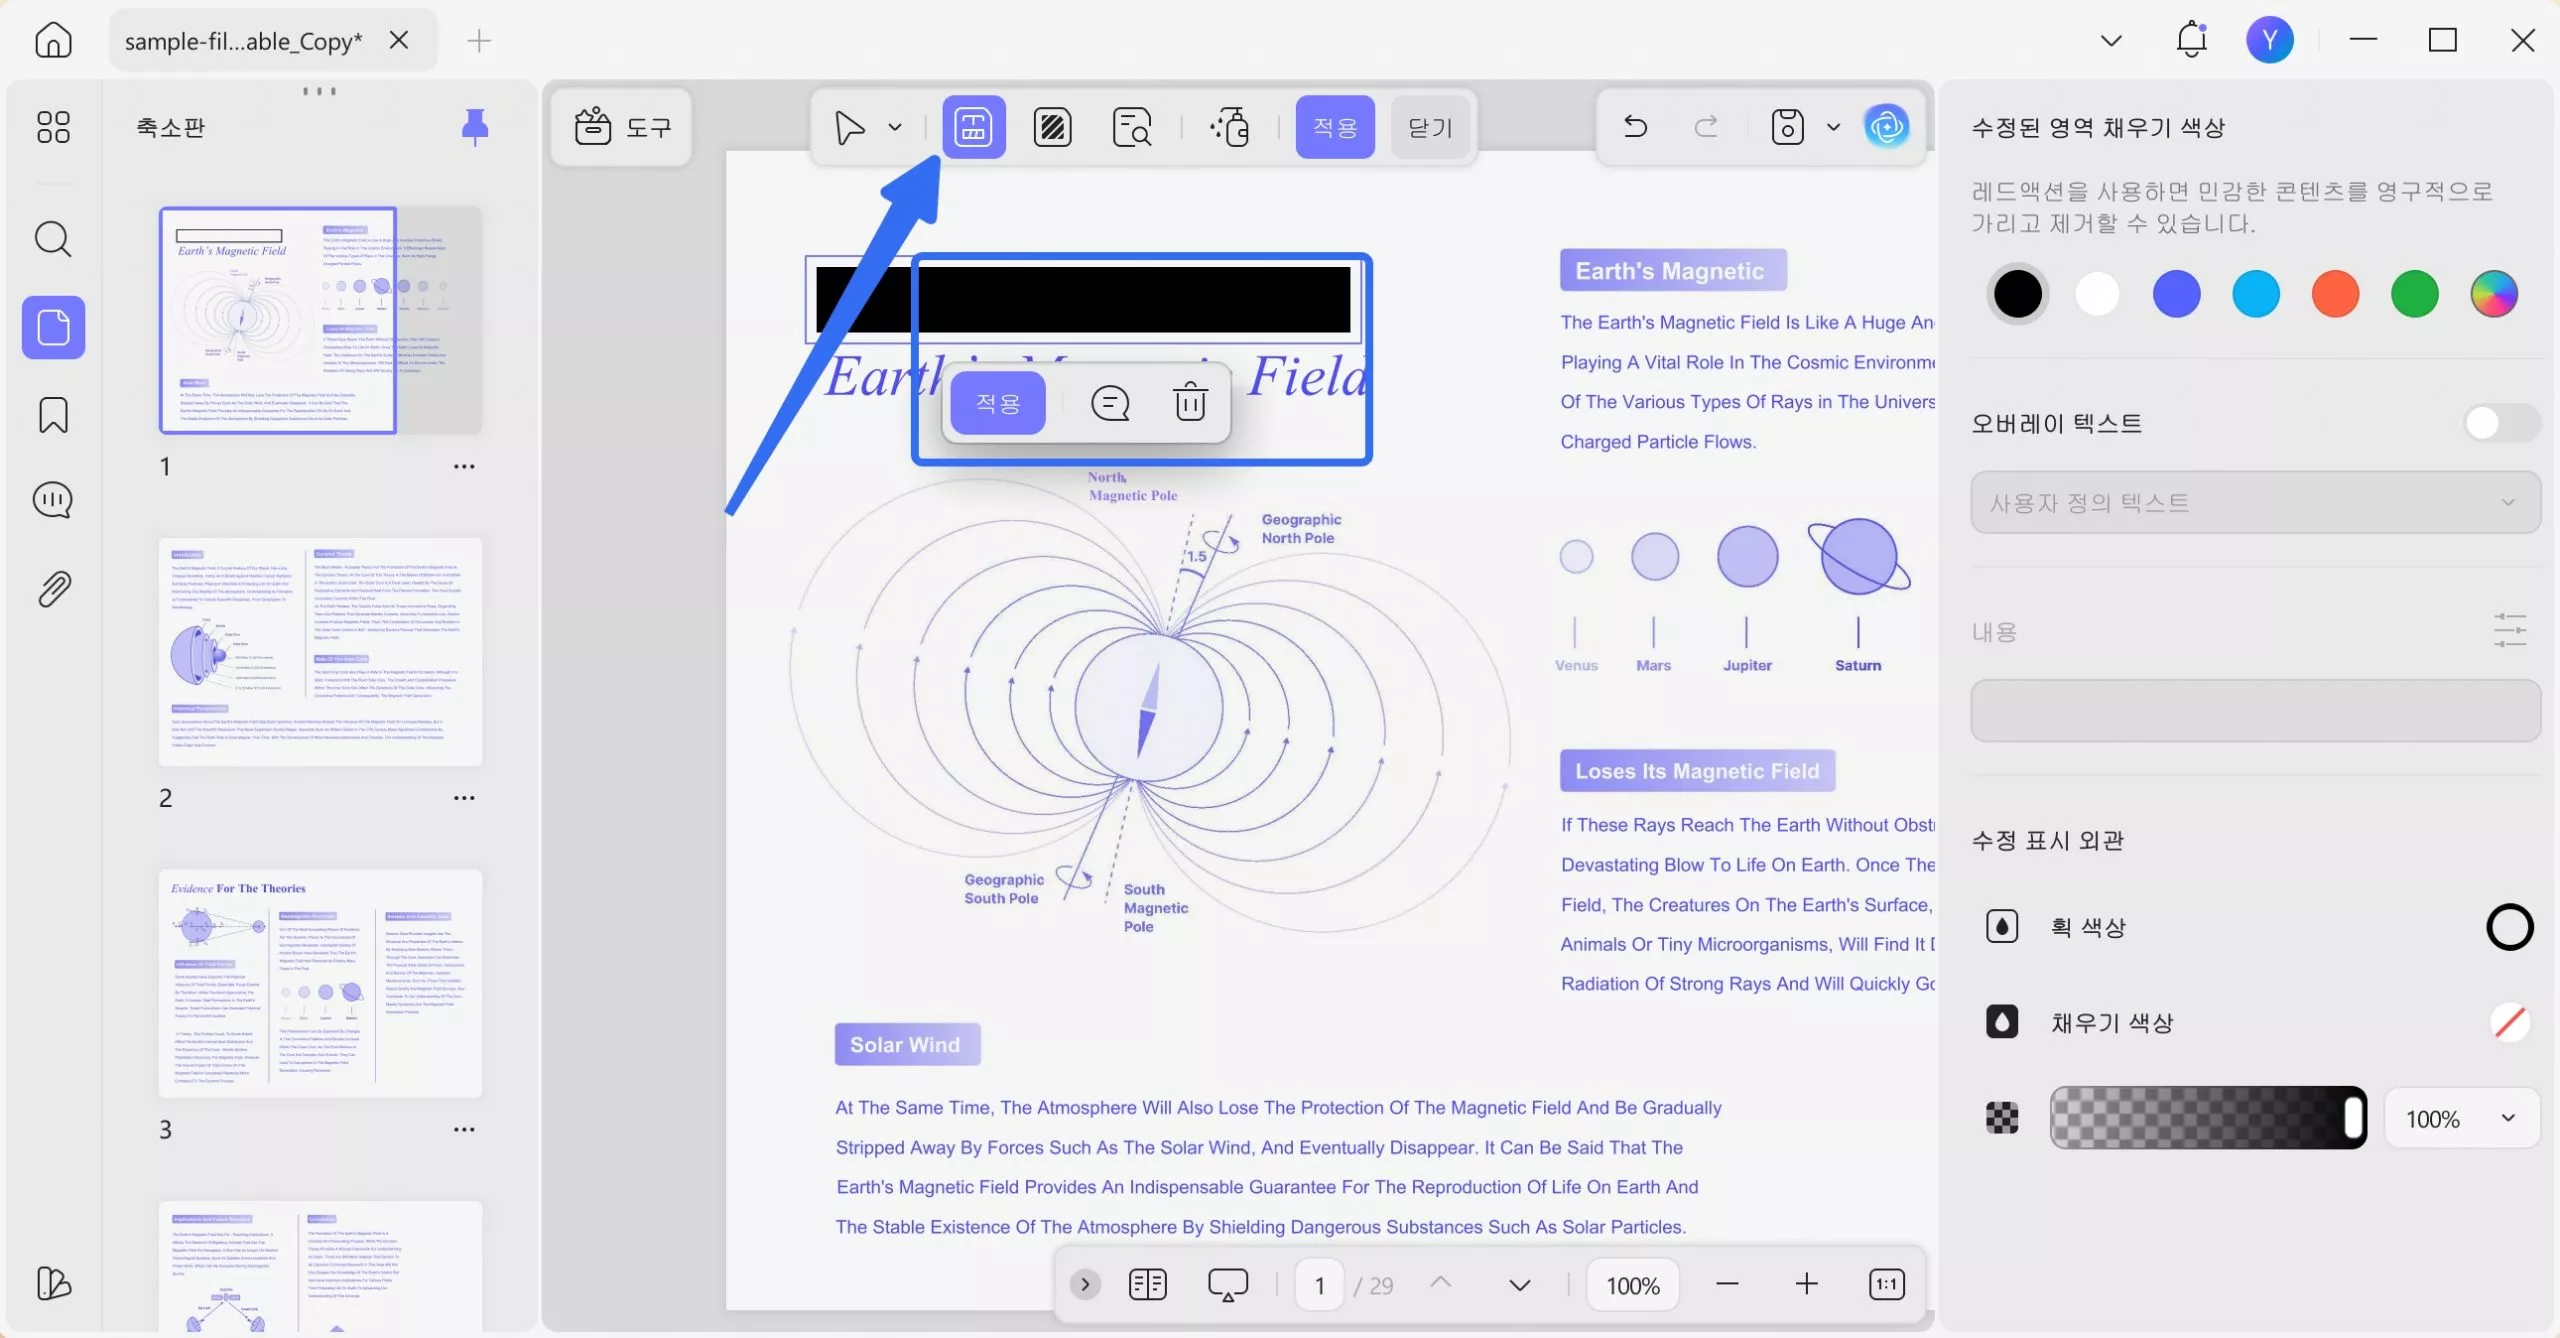Open the comments panel icon
Screen dimensions: 2560x1338
53,500
